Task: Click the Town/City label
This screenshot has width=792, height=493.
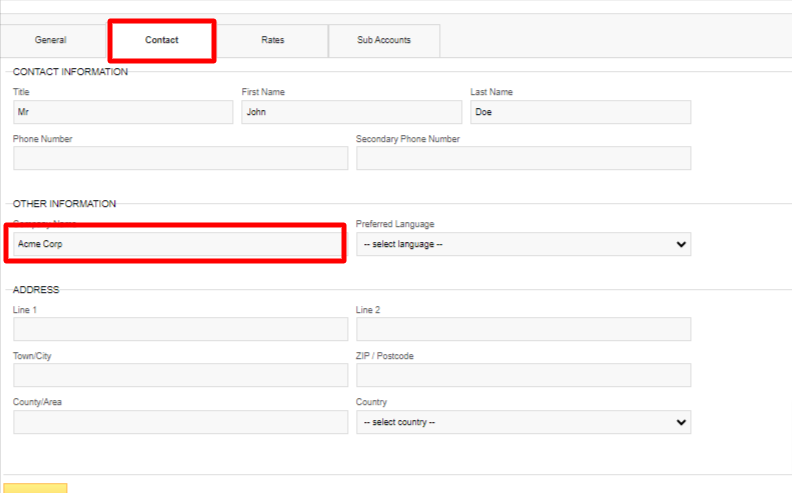Action: (32, 356)
